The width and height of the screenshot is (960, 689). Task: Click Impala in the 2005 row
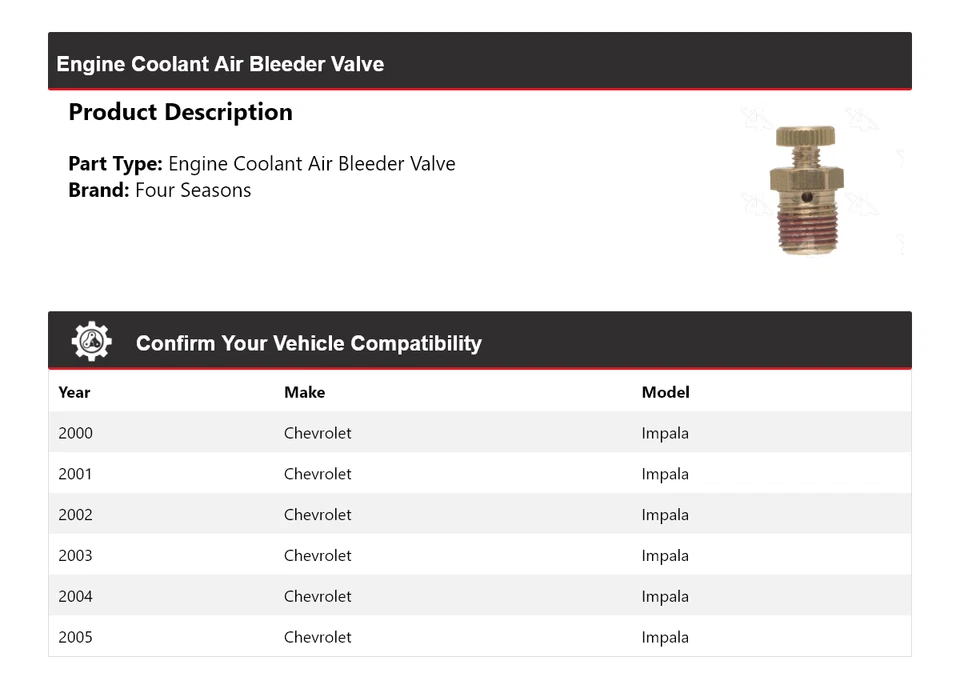(665, 637)
